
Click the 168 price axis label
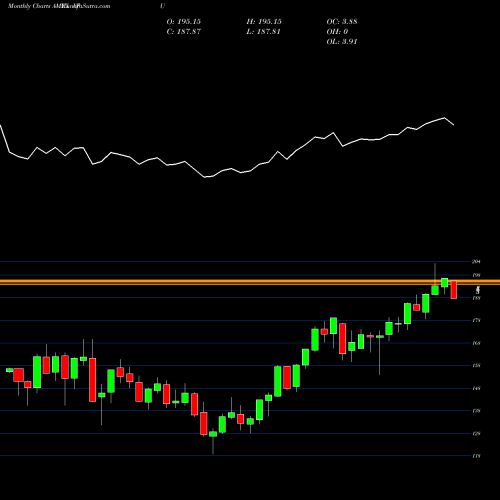476,343
